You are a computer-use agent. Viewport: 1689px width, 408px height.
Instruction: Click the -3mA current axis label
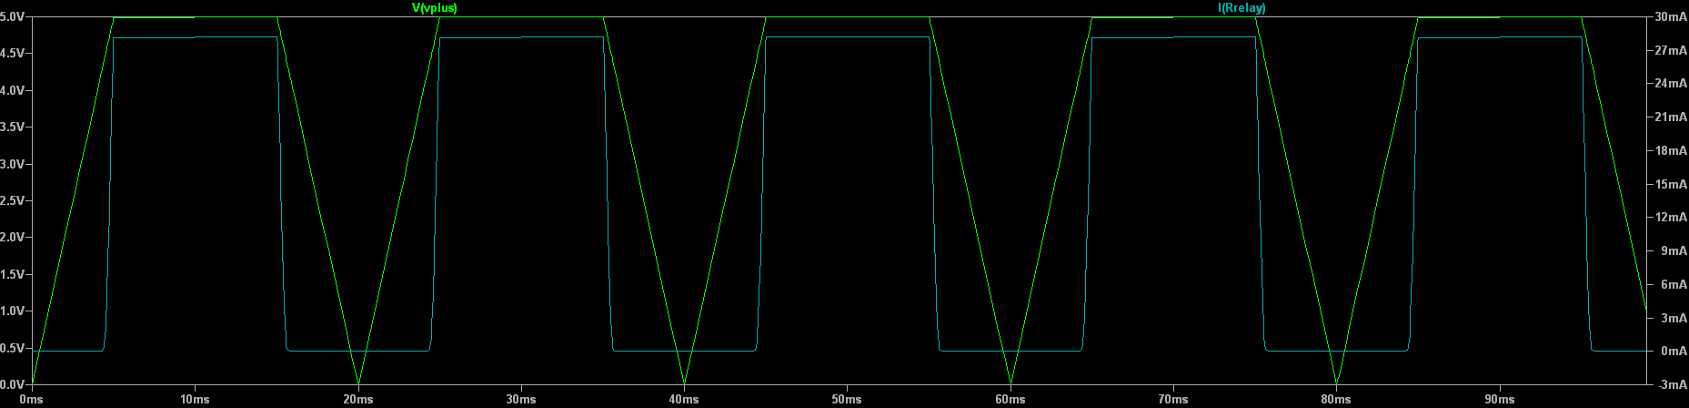coord(1672,385)
